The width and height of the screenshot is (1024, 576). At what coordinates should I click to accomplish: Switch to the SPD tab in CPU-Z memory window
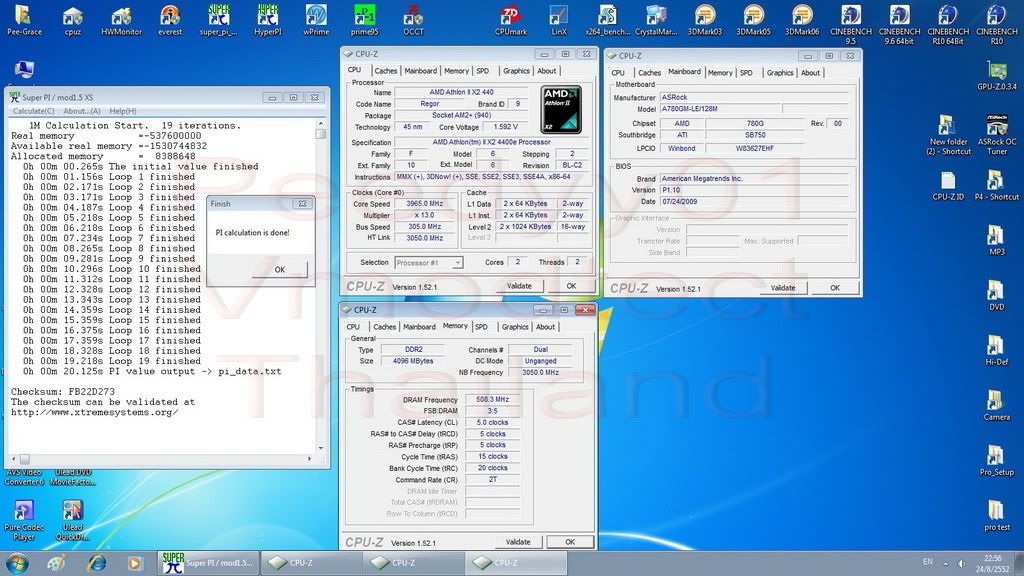click(x=481, y=327)
